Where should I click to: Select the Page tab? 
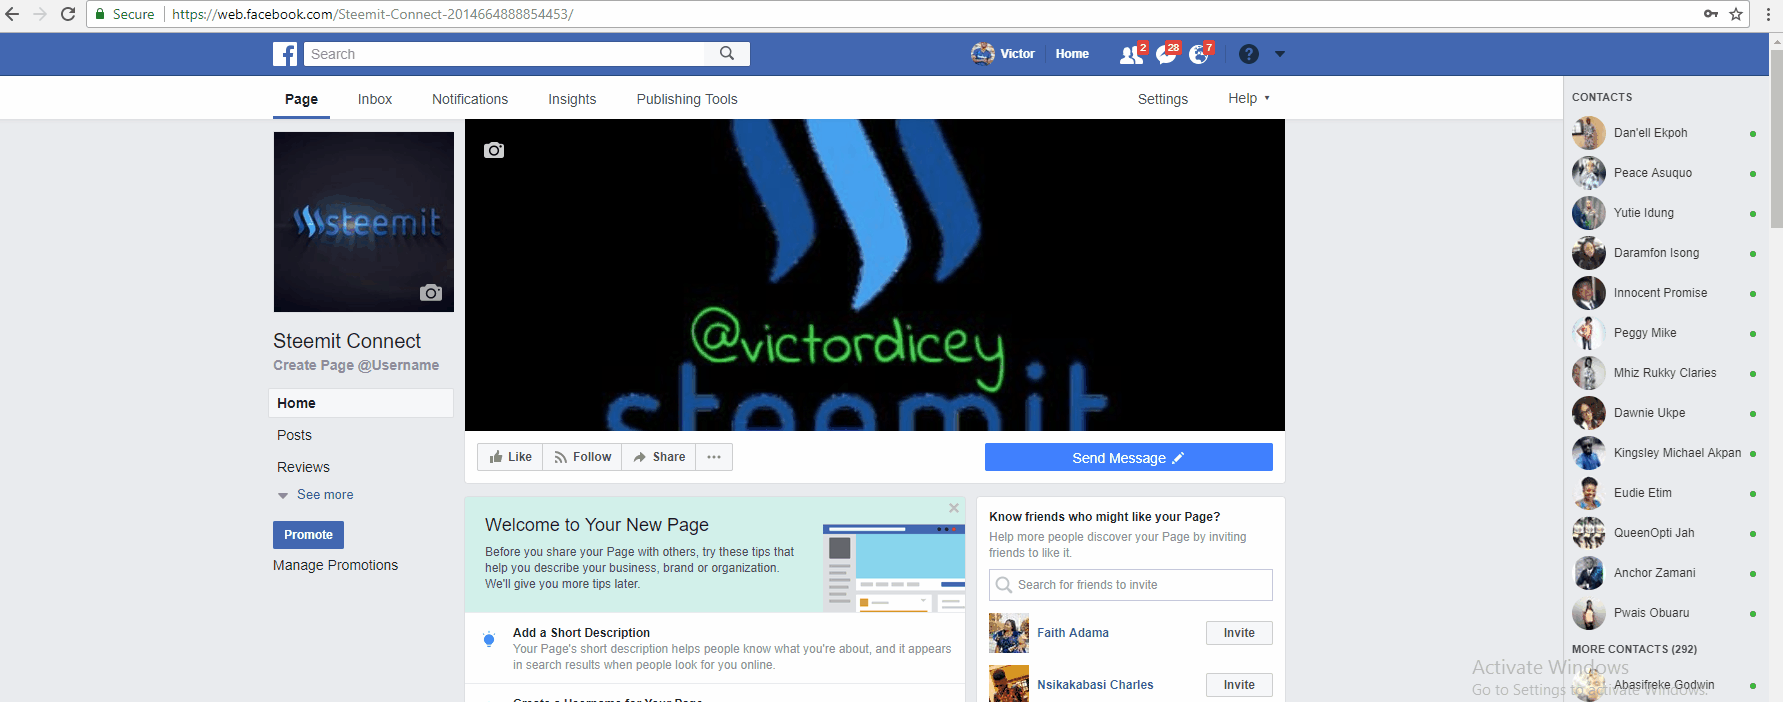pos(301,99)
